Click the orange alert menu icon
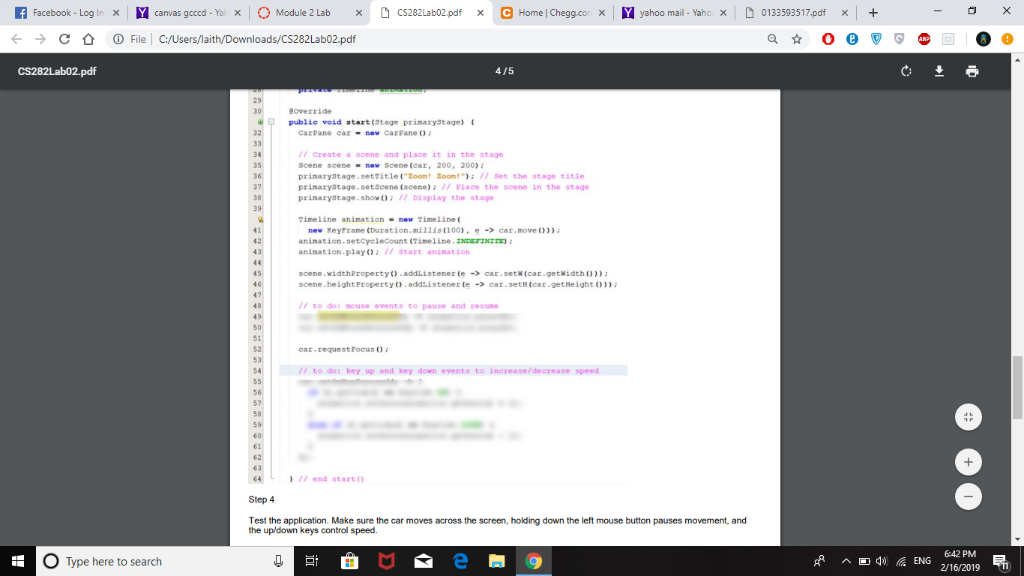The image size is (1024, 576). (x=1007, y=39)
